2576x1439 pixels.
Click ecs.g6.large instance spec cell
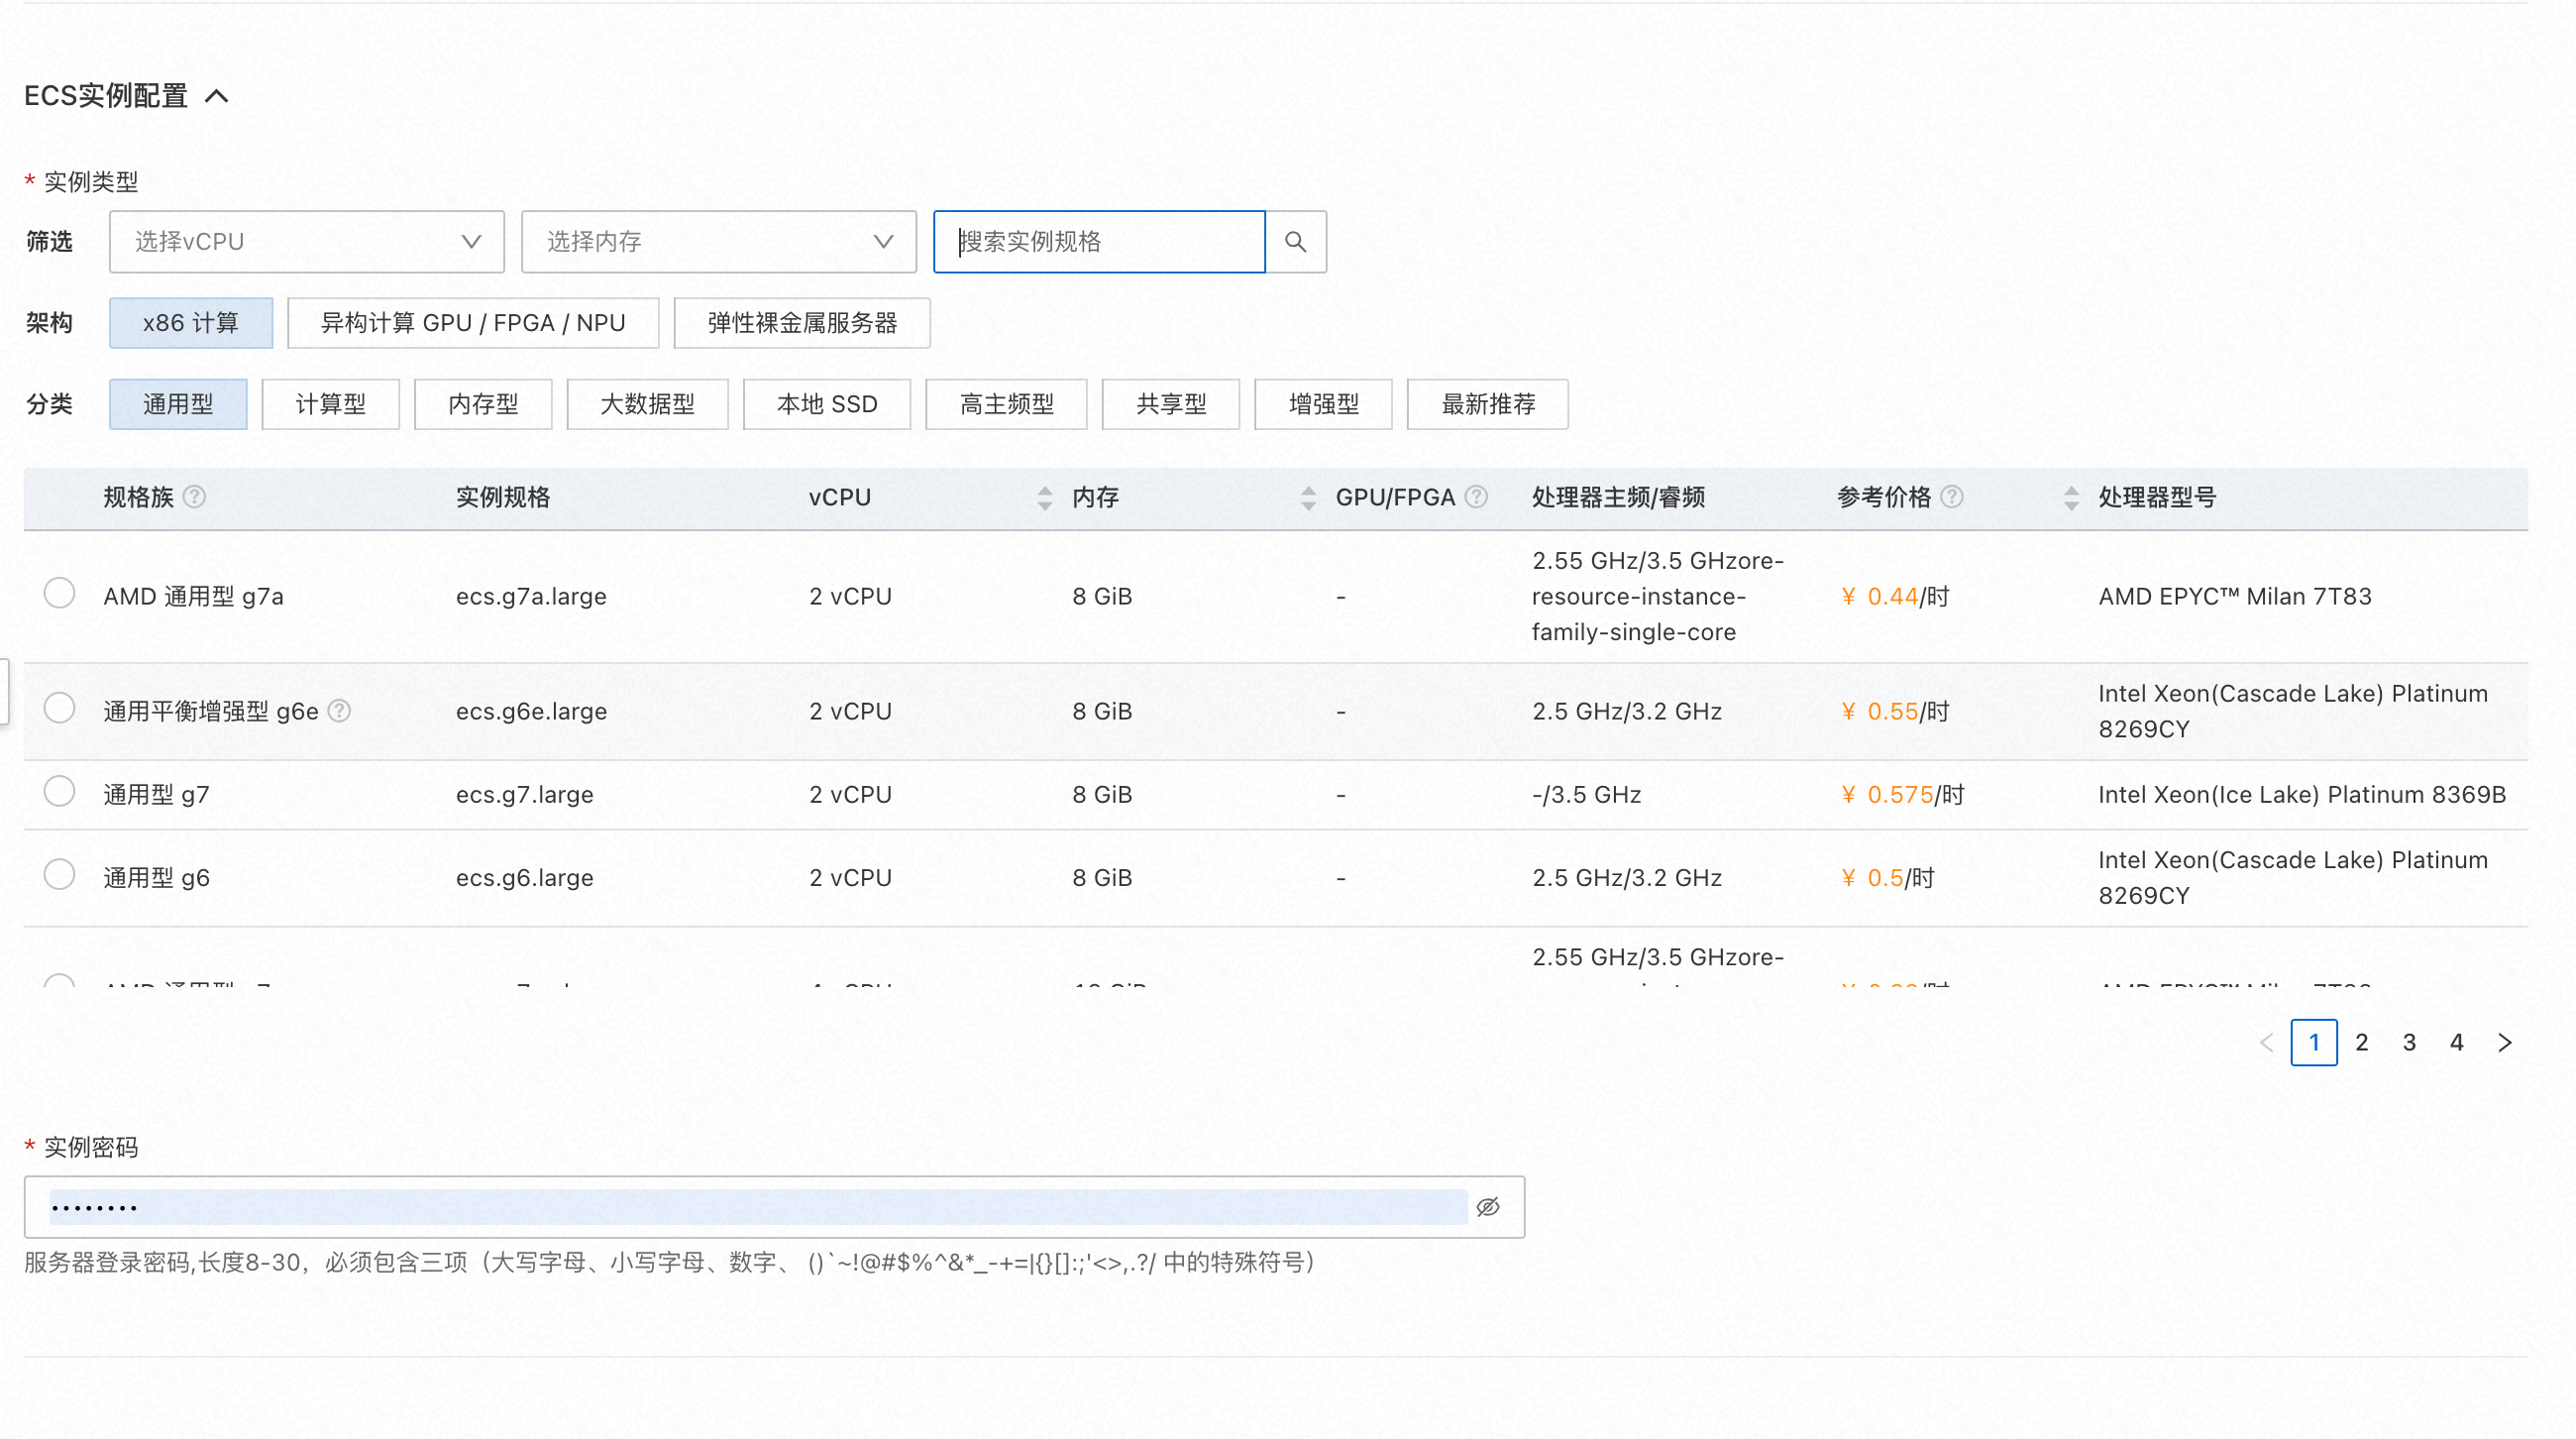[525, 877]
